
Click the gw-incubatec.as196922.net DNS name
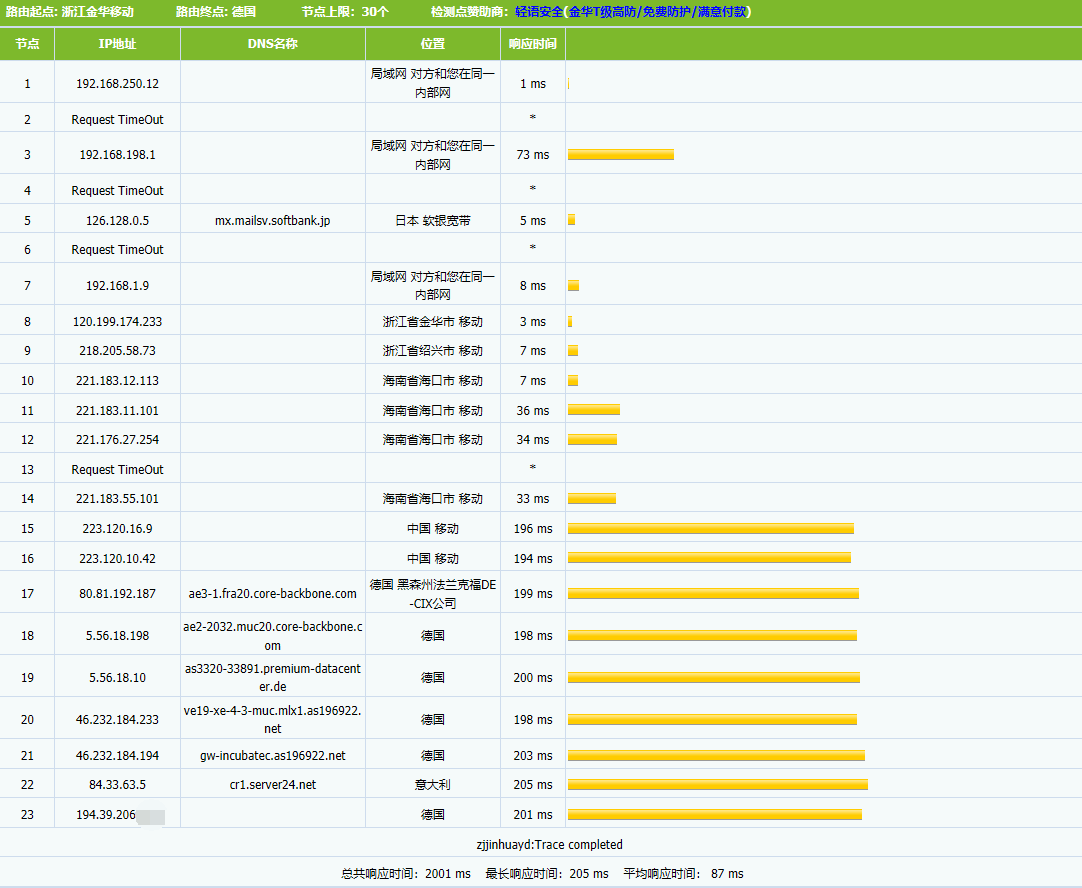point(272,756)
